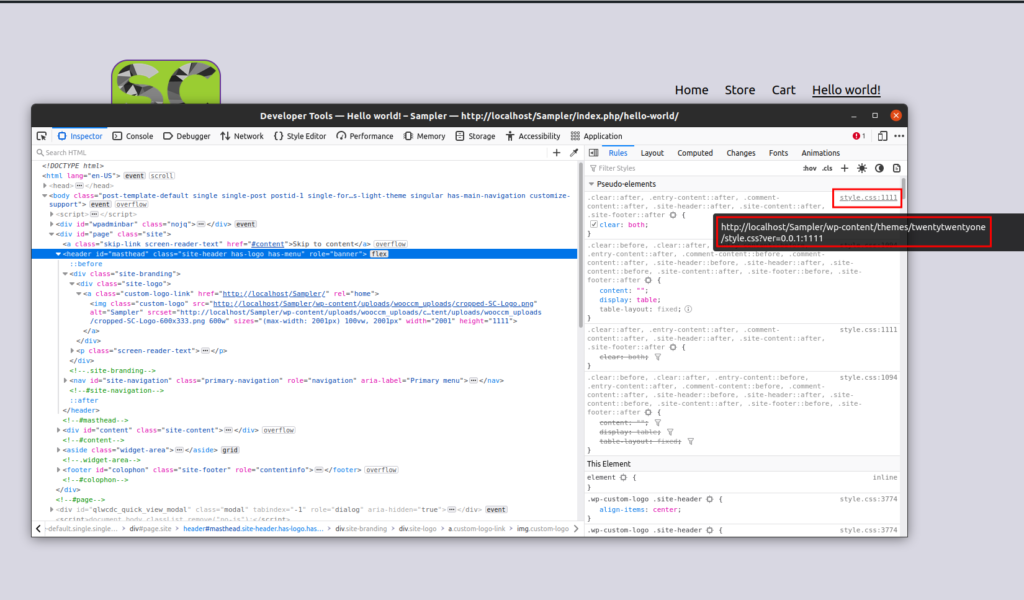Activate the element picker icon
This screenshot has height=600, width=1024.
tap(42, 136)
